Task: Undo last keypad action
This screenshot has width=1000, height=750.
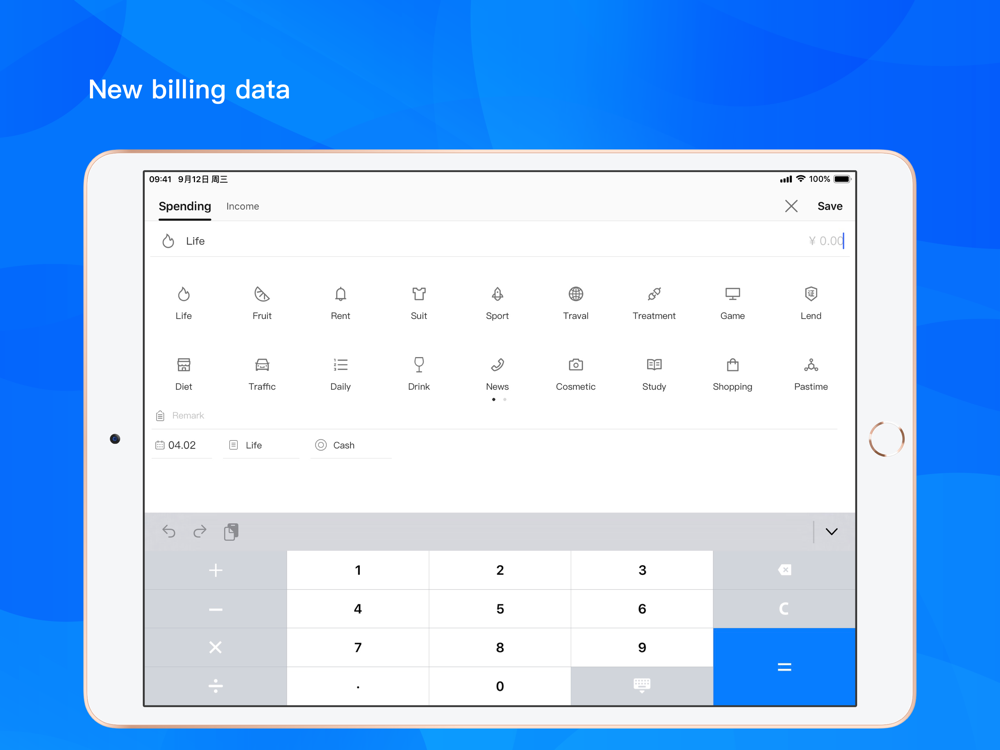Action: coord(169,531)
